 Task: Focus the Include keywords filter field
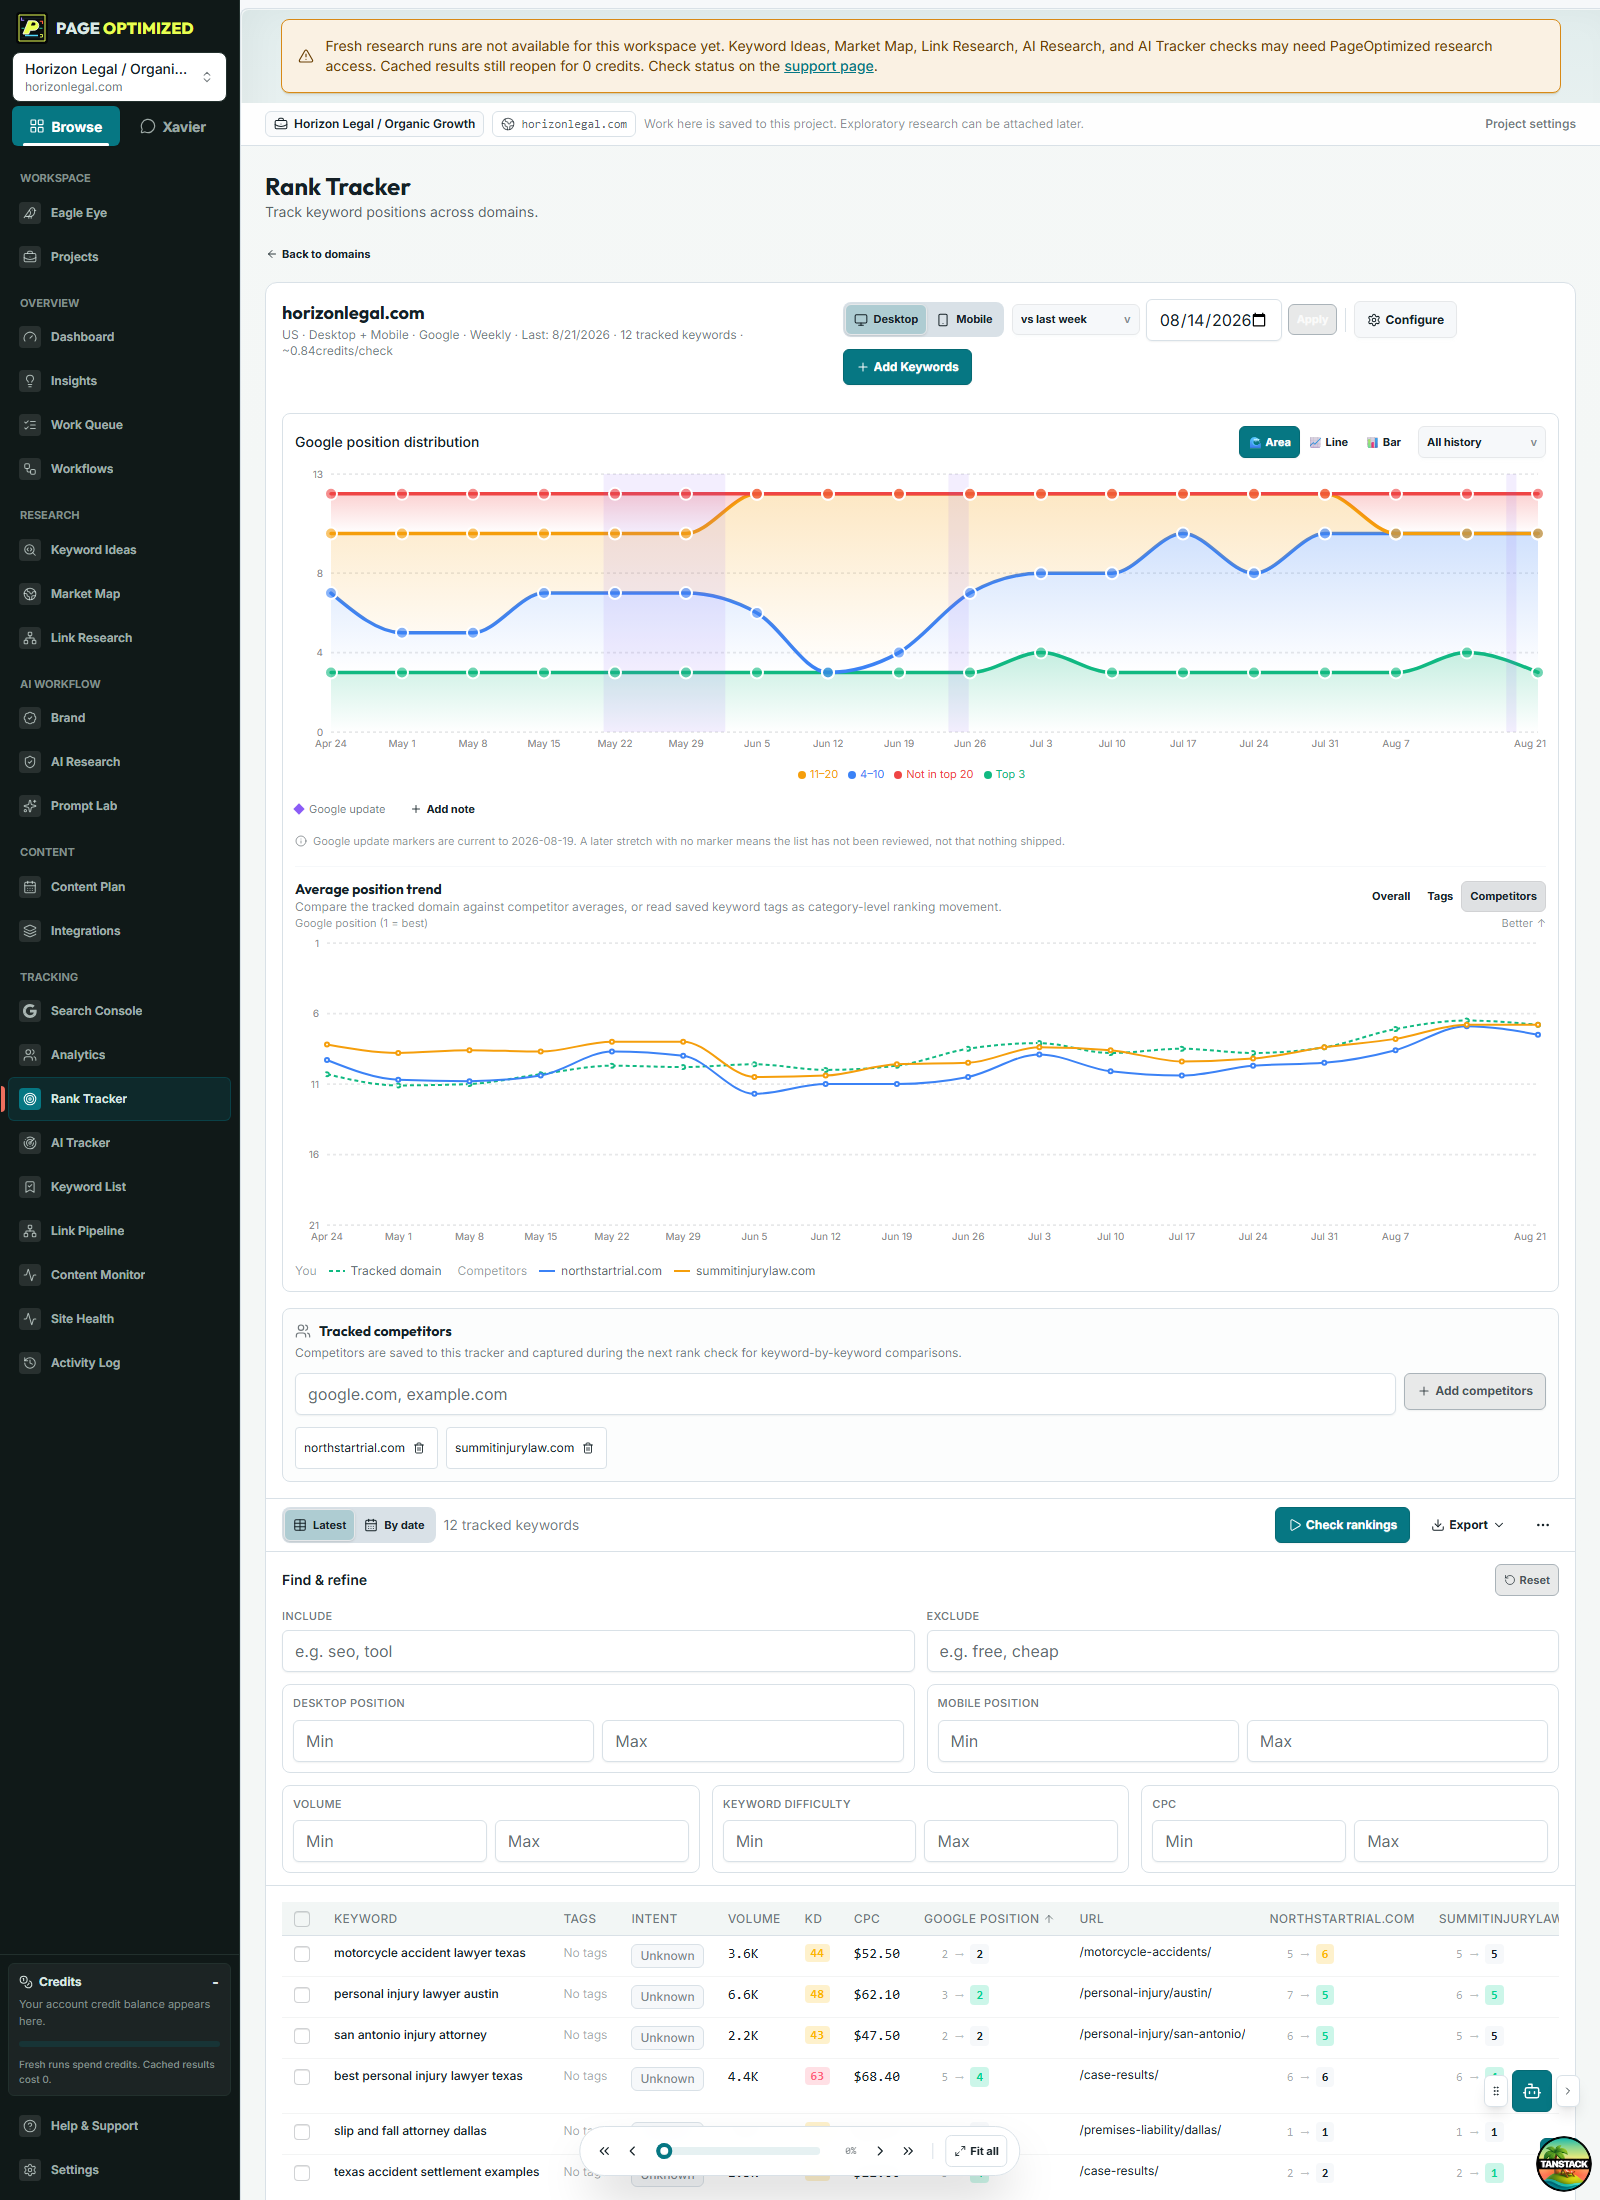(598, 1651)
